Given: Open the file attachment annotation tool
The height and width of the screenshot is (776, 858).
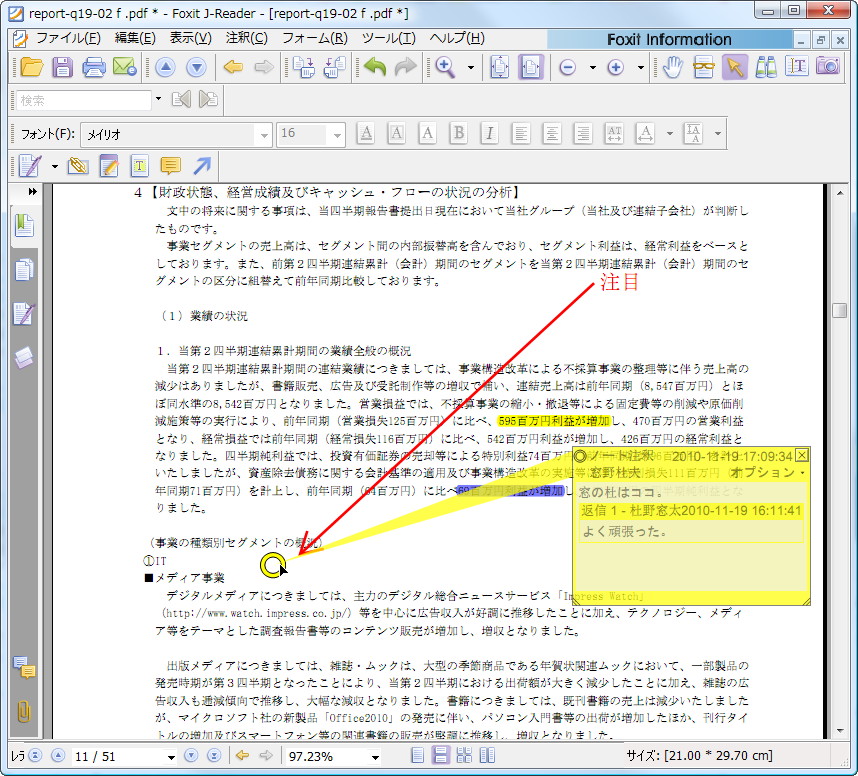Looking at the screenshot, I should click(x=78, y=165).
